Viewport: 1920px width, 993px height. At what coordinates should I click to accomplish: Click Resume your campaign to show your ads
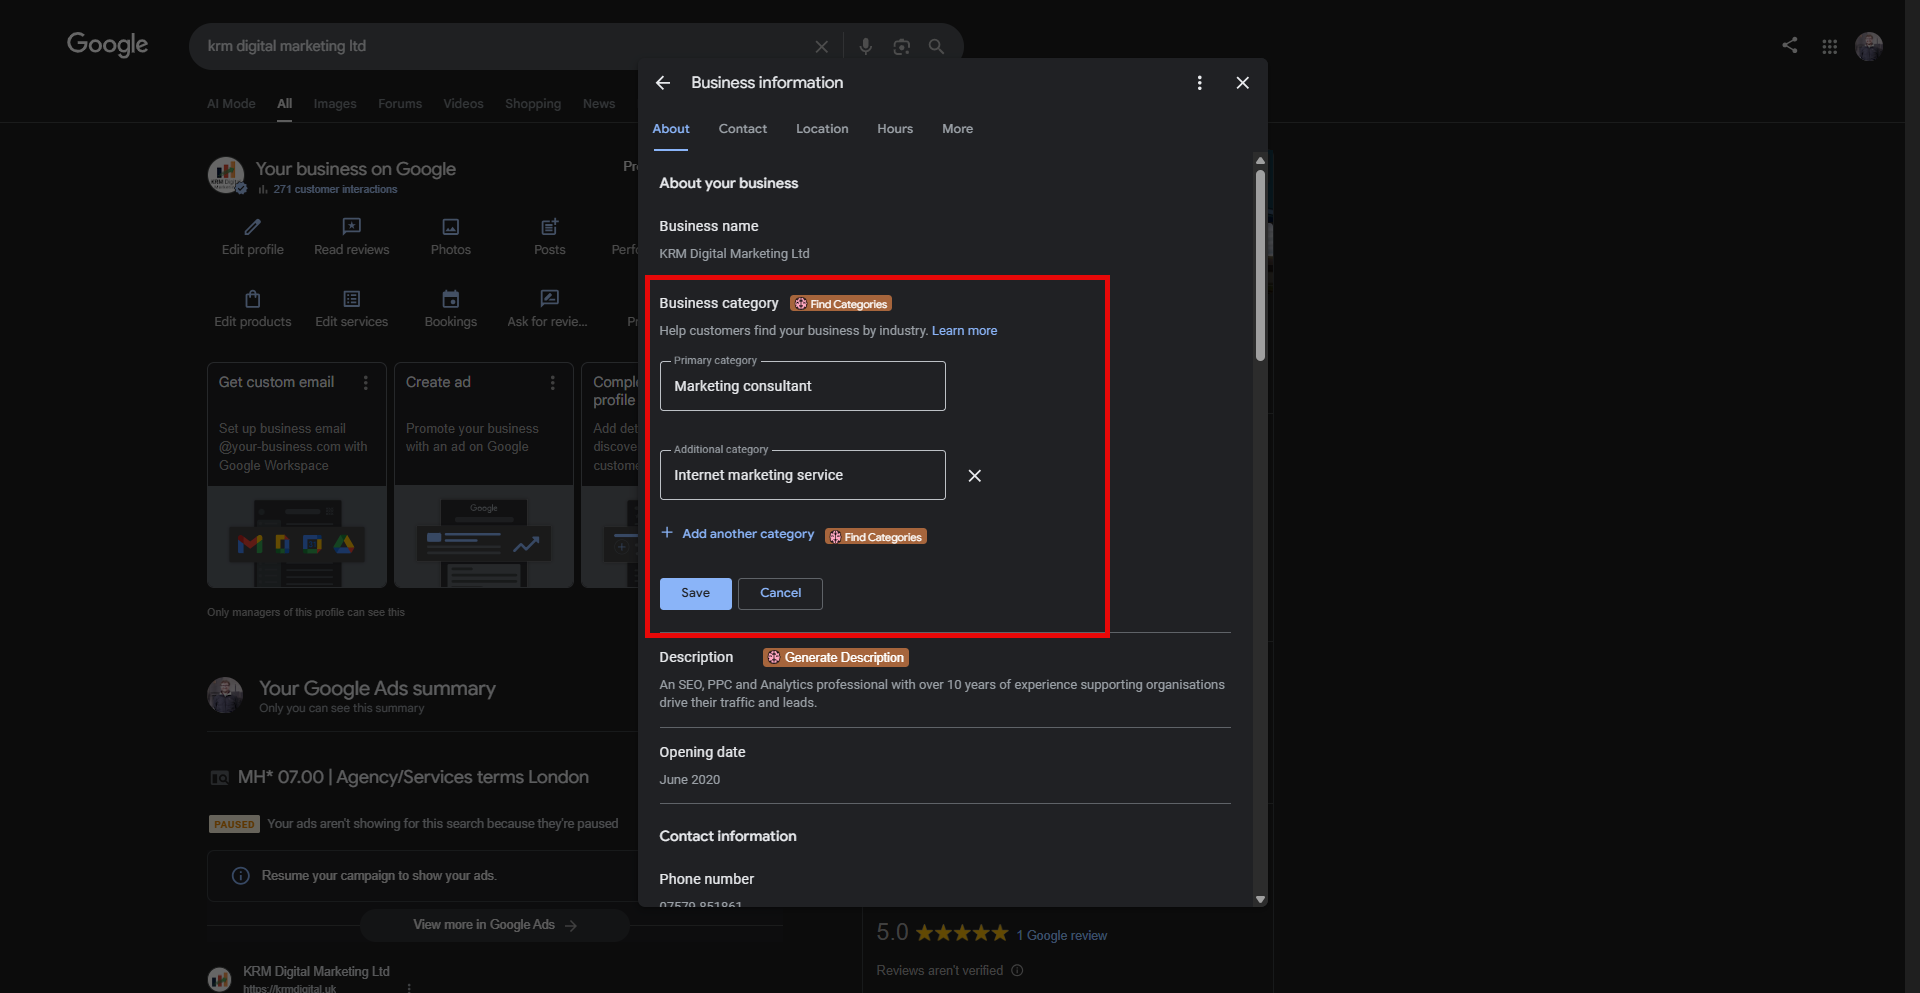pos(379,876)
